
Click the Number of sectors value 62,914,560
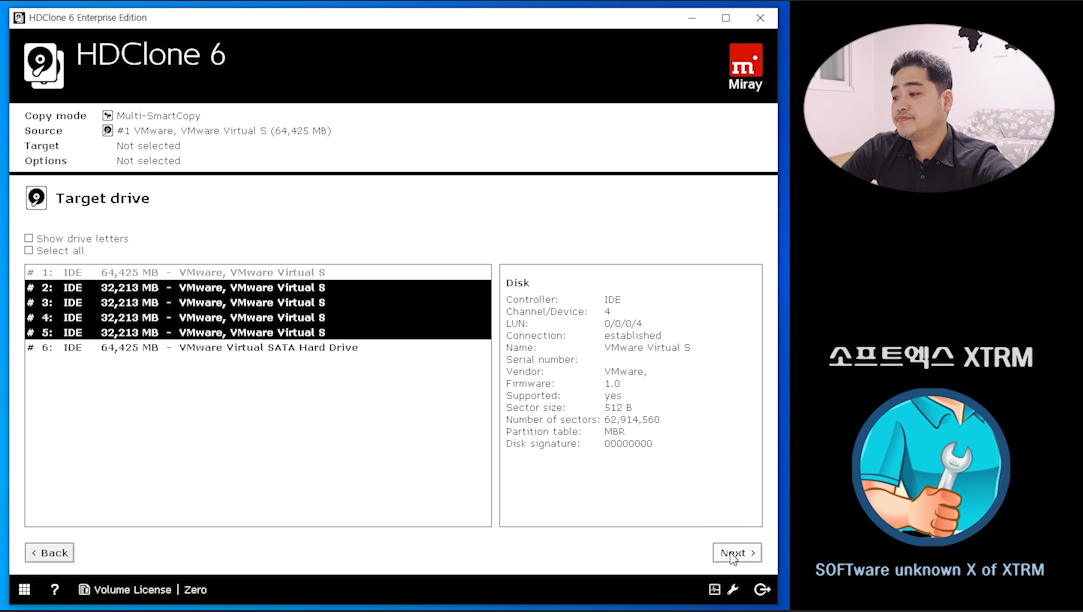point(632,419)
